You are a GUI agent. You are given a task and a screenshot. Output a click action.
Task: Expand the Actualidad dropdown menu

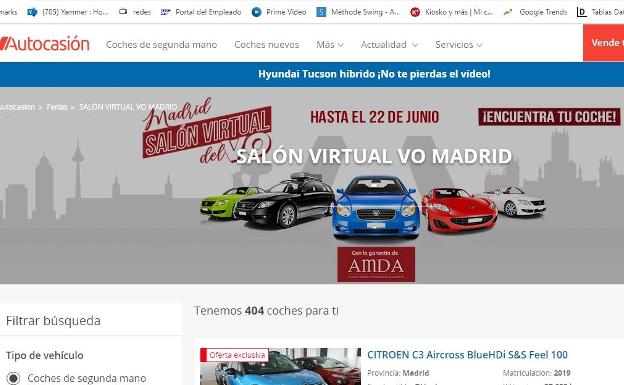click(389, 45)
